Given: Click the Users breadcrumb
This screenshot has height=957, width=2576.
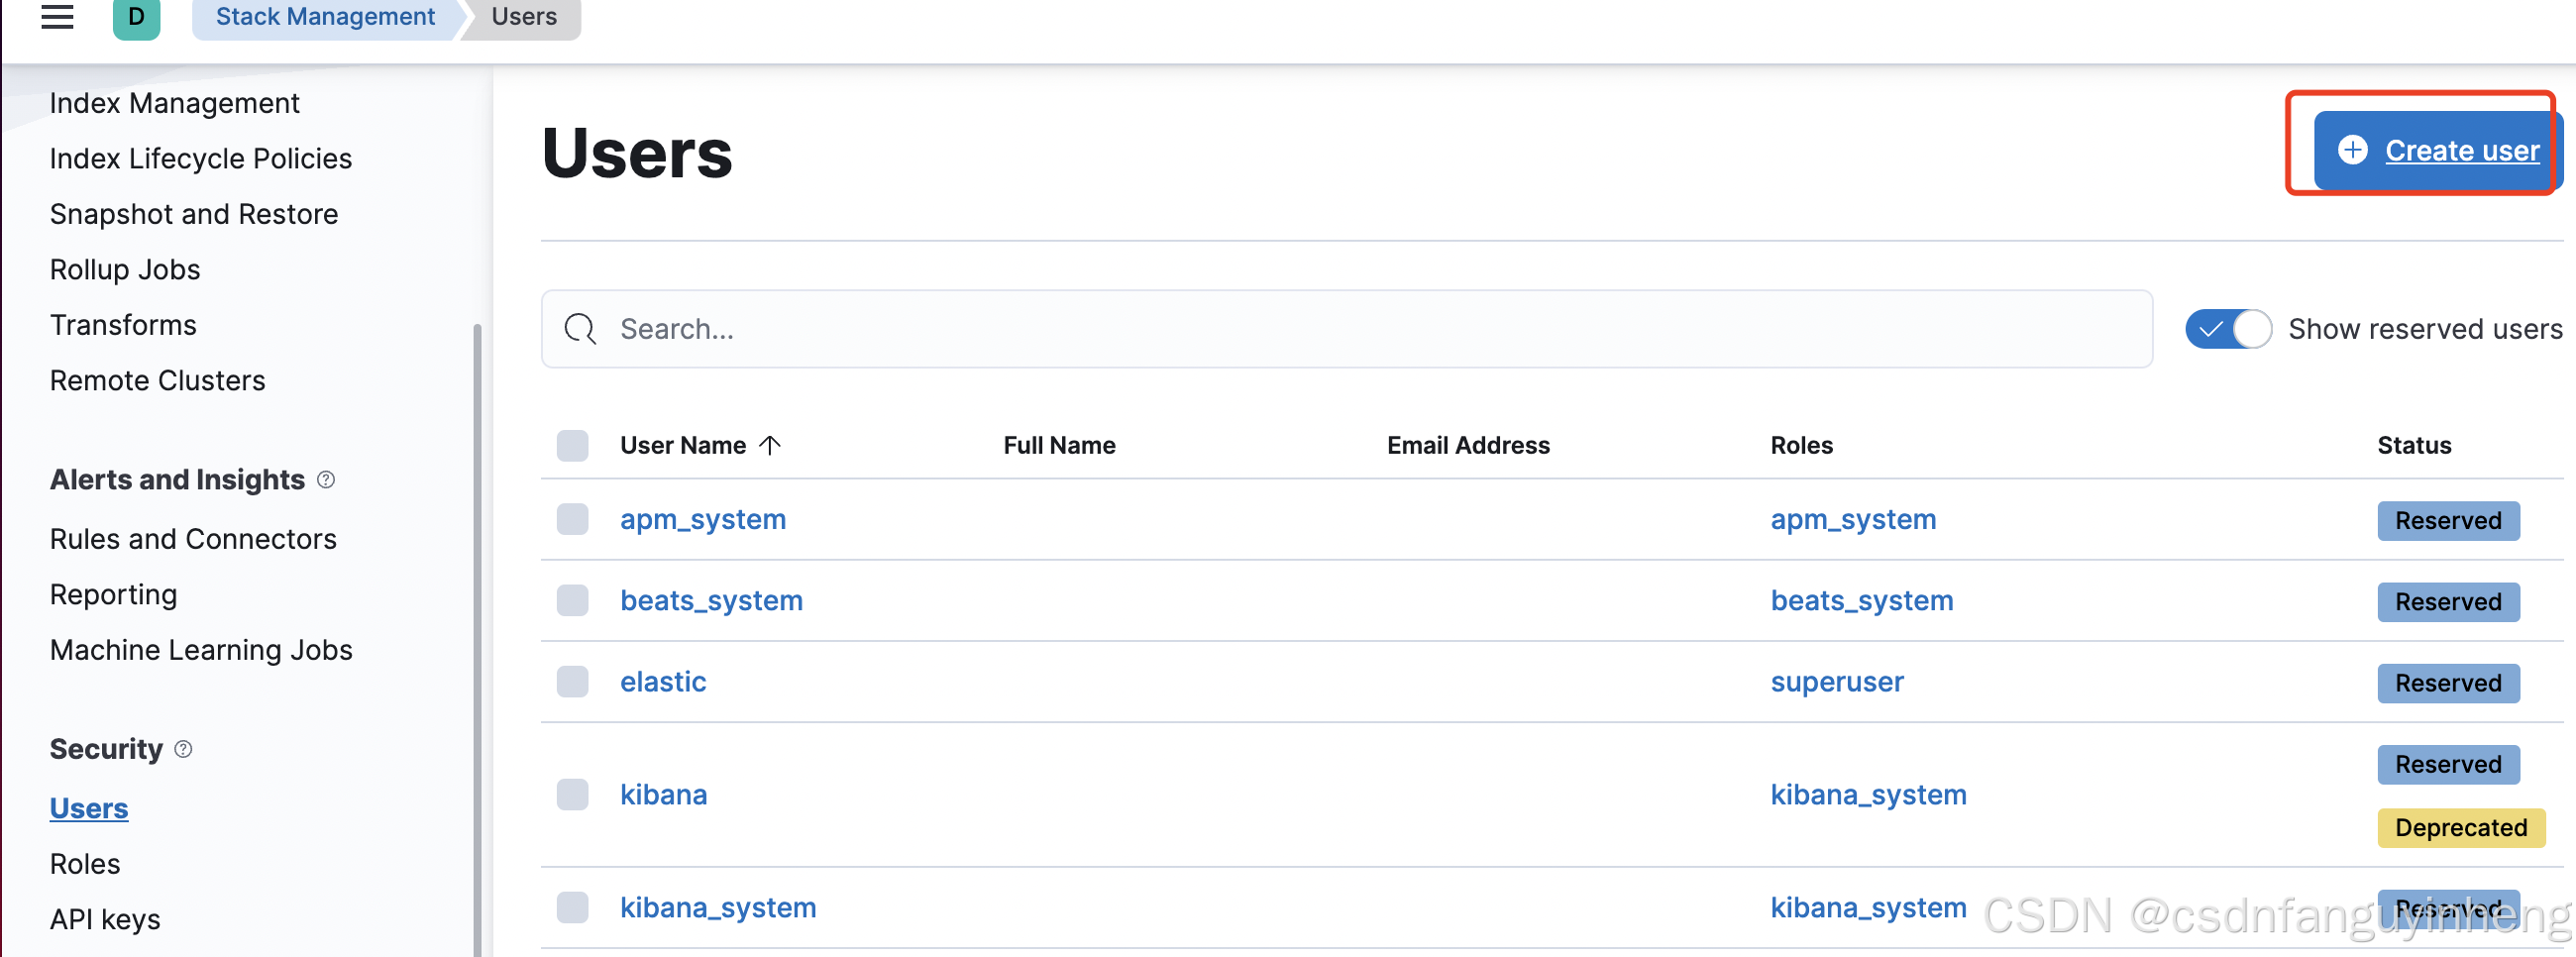Looking at the screenshot, I should pos(524,17).
